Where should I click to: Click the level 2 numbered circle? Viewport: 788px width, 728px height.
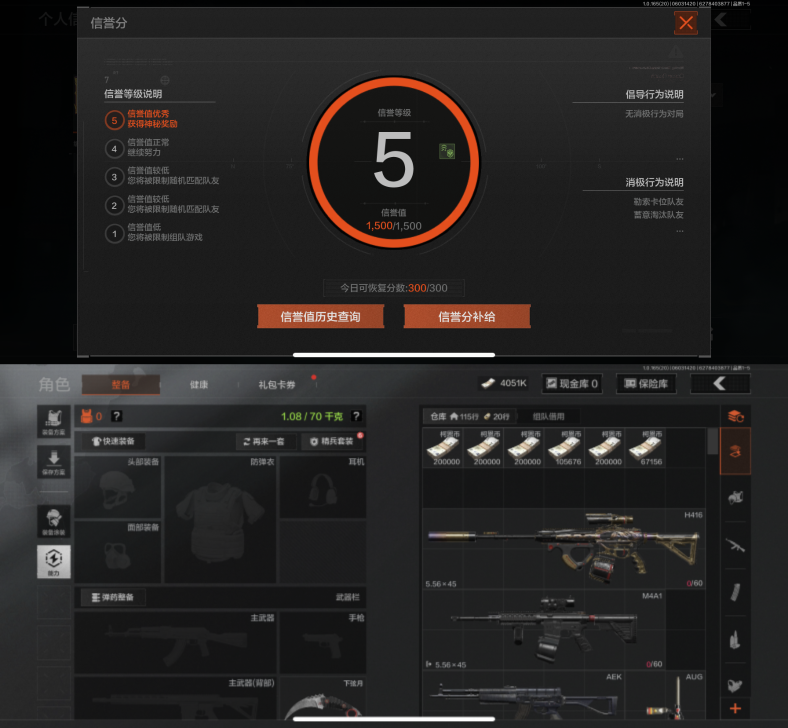(114, 205)
